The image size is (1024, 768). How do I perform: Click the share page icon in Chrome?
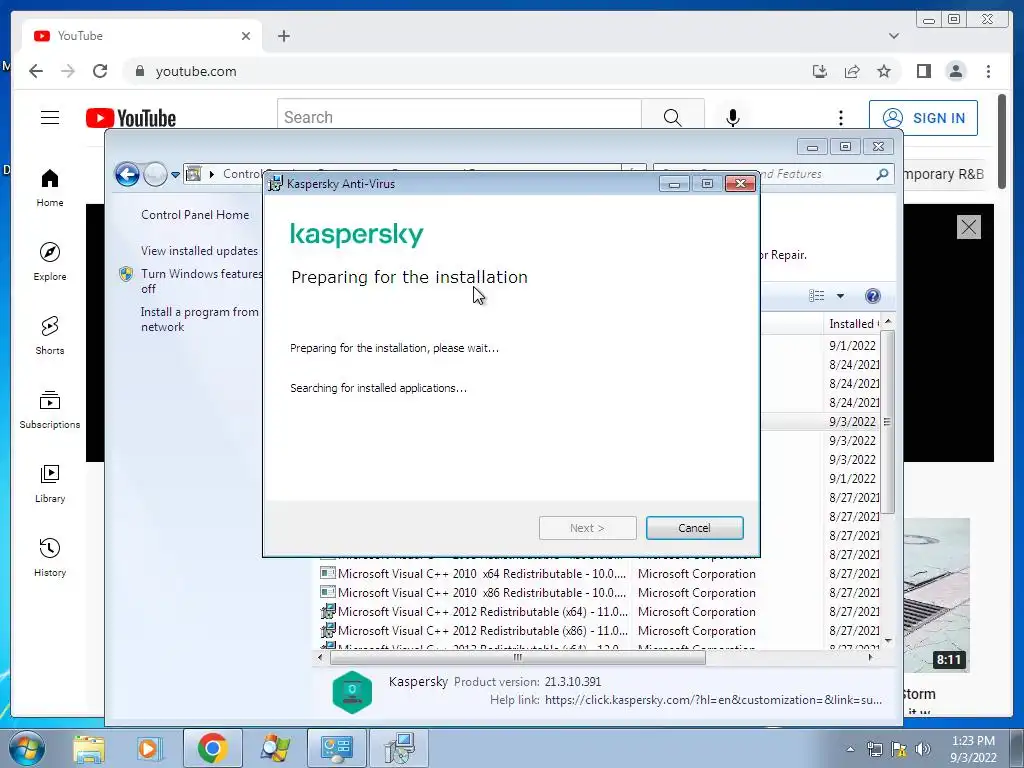pyautogui.click(x=852, y=71)
